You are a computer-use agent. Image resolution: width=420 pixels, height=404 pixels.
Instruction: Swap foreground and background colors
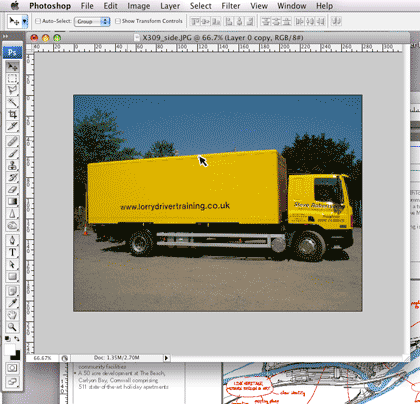pos(17,339)
